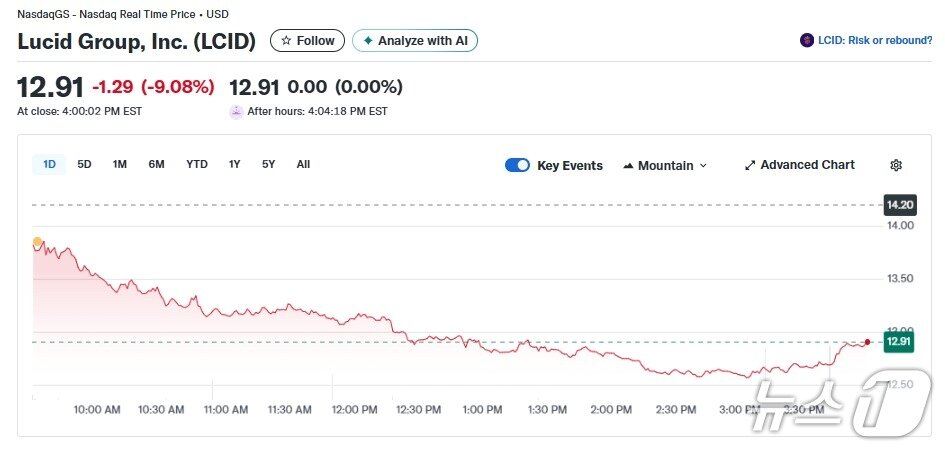This screenshot has height=451, width=945.
Task: Click the green 12.91 current price label
Action: 899,341
